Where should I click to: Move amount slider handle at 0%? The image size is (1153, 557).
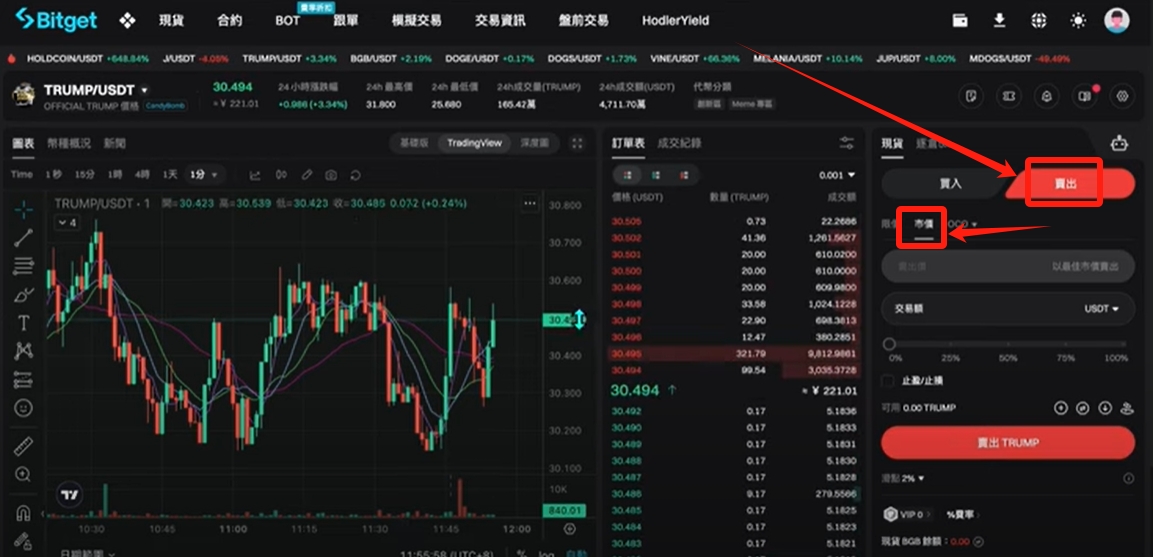pyautogui.click(x=889, y=344)
